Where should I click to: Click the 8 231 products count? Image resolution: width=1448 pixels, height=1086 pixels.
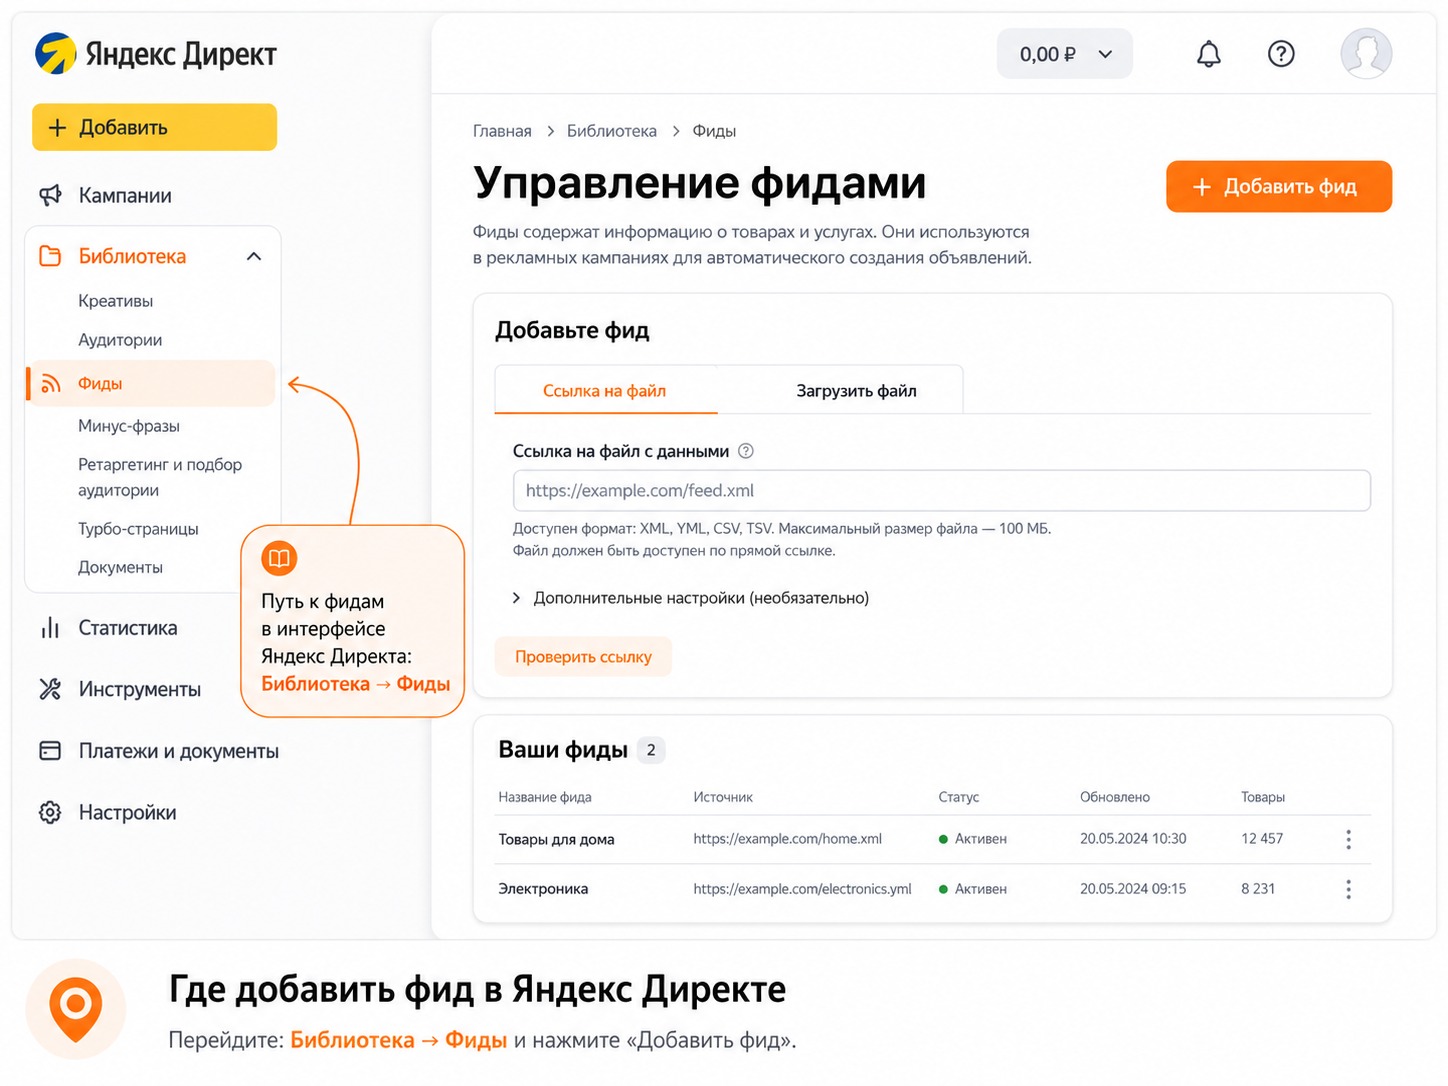[x=1258, y=889]
